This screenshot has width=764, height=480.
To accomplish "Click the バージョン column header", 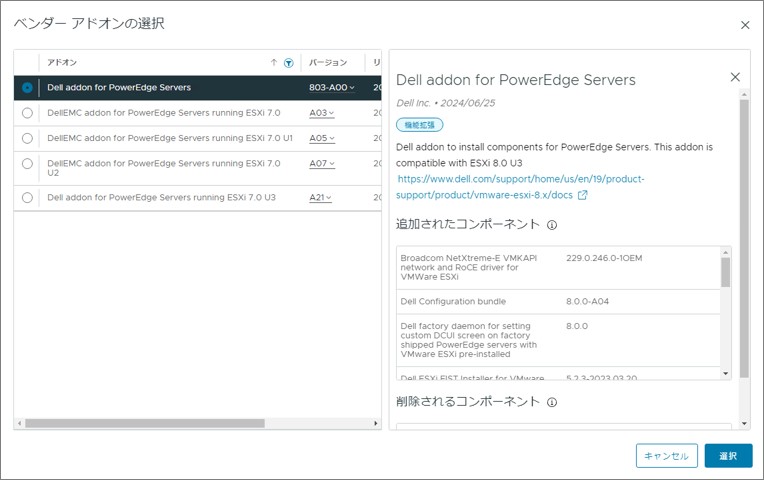I will coord(328,62).
